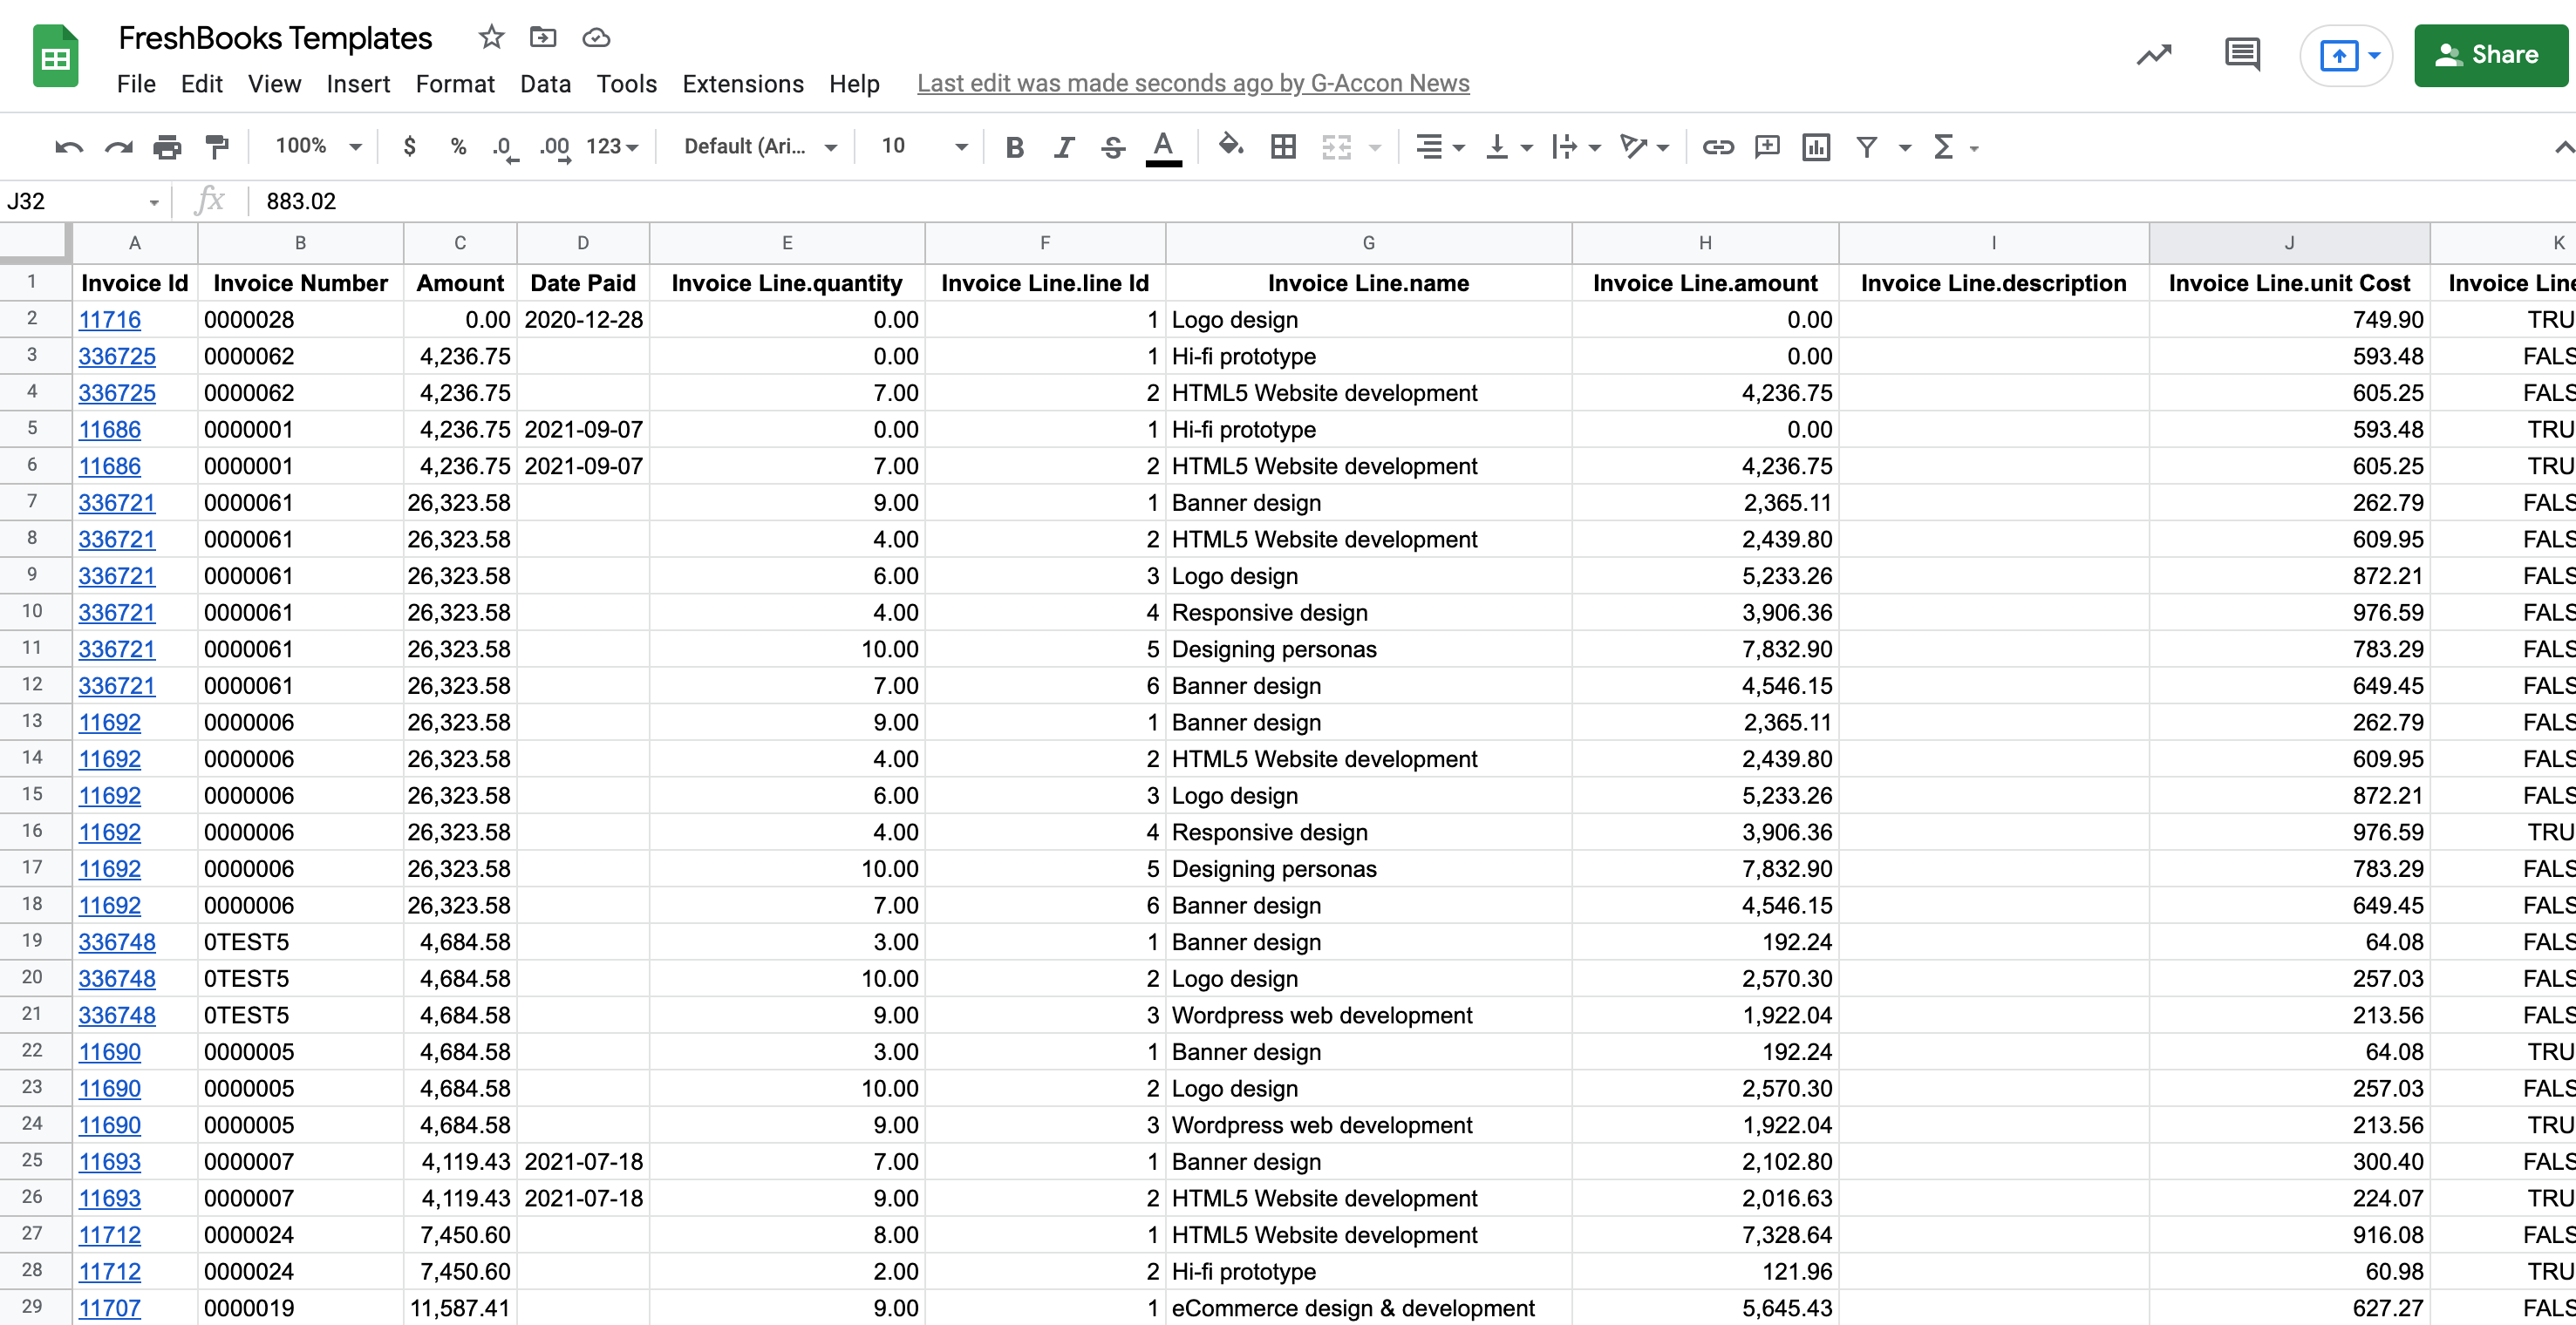This screenshot has height=1325, width=2576.
Task: Select column G header
Action: (1368, 243)
